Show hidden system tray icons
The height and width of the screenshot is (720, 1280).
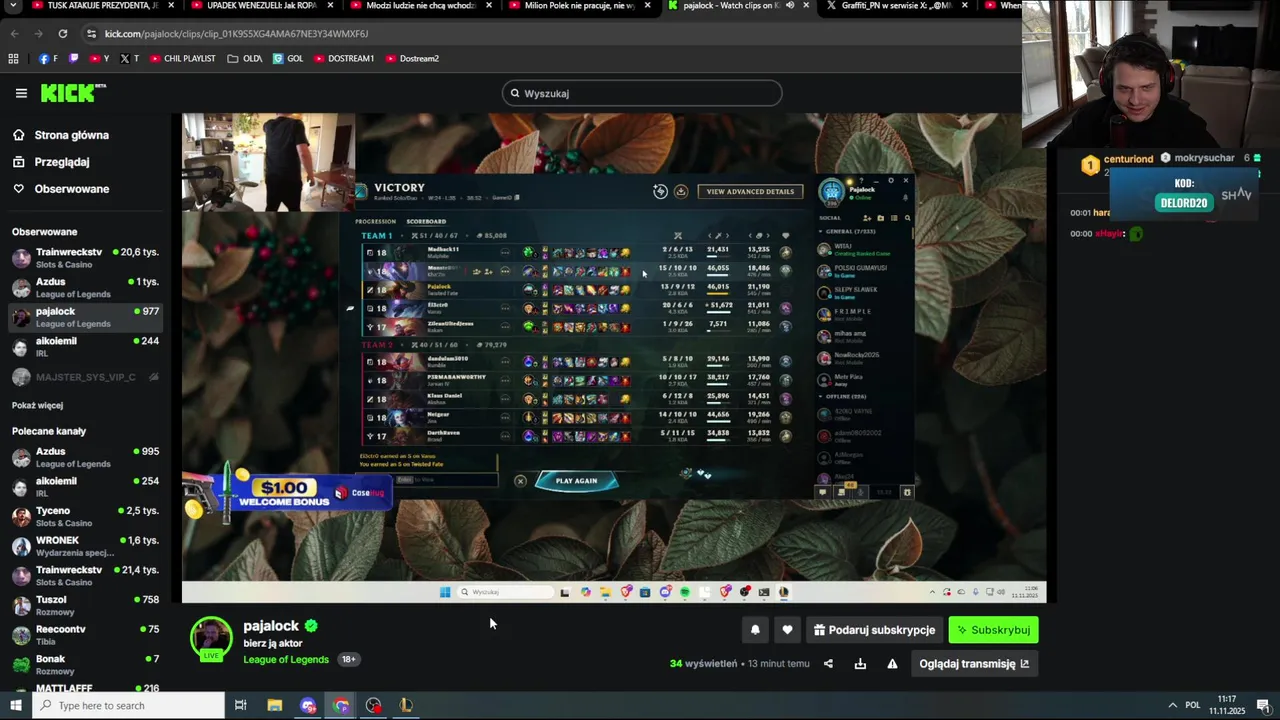click(x=1172, y=705)
